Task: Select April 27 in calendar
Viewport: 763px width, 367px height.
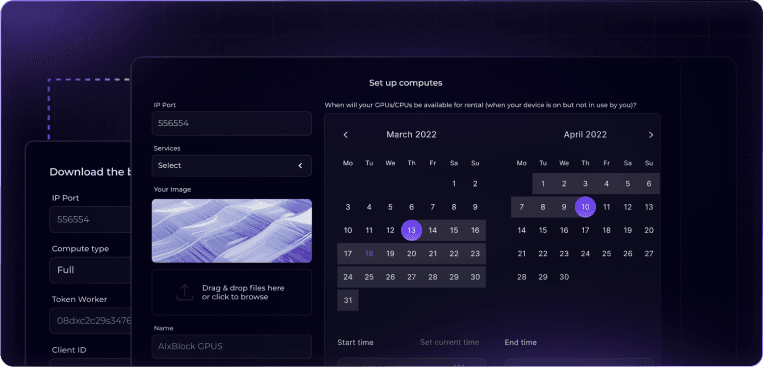Action: click(649, 254)
